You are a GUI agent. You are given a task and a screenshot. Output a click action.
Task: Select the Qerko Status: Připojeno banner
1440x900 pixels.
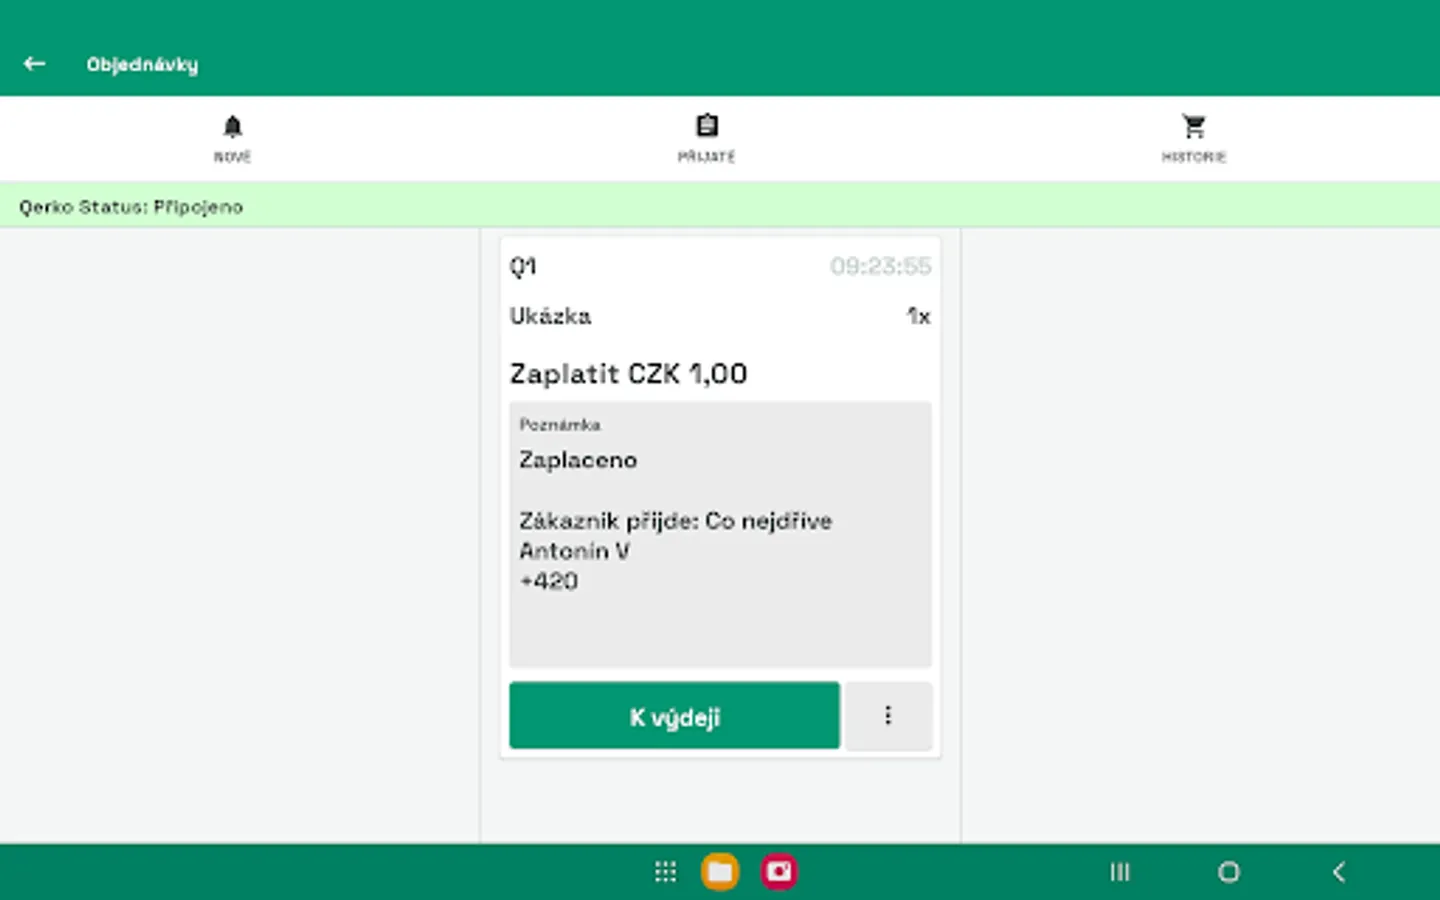pyautogui.click(x=720, y=206)
